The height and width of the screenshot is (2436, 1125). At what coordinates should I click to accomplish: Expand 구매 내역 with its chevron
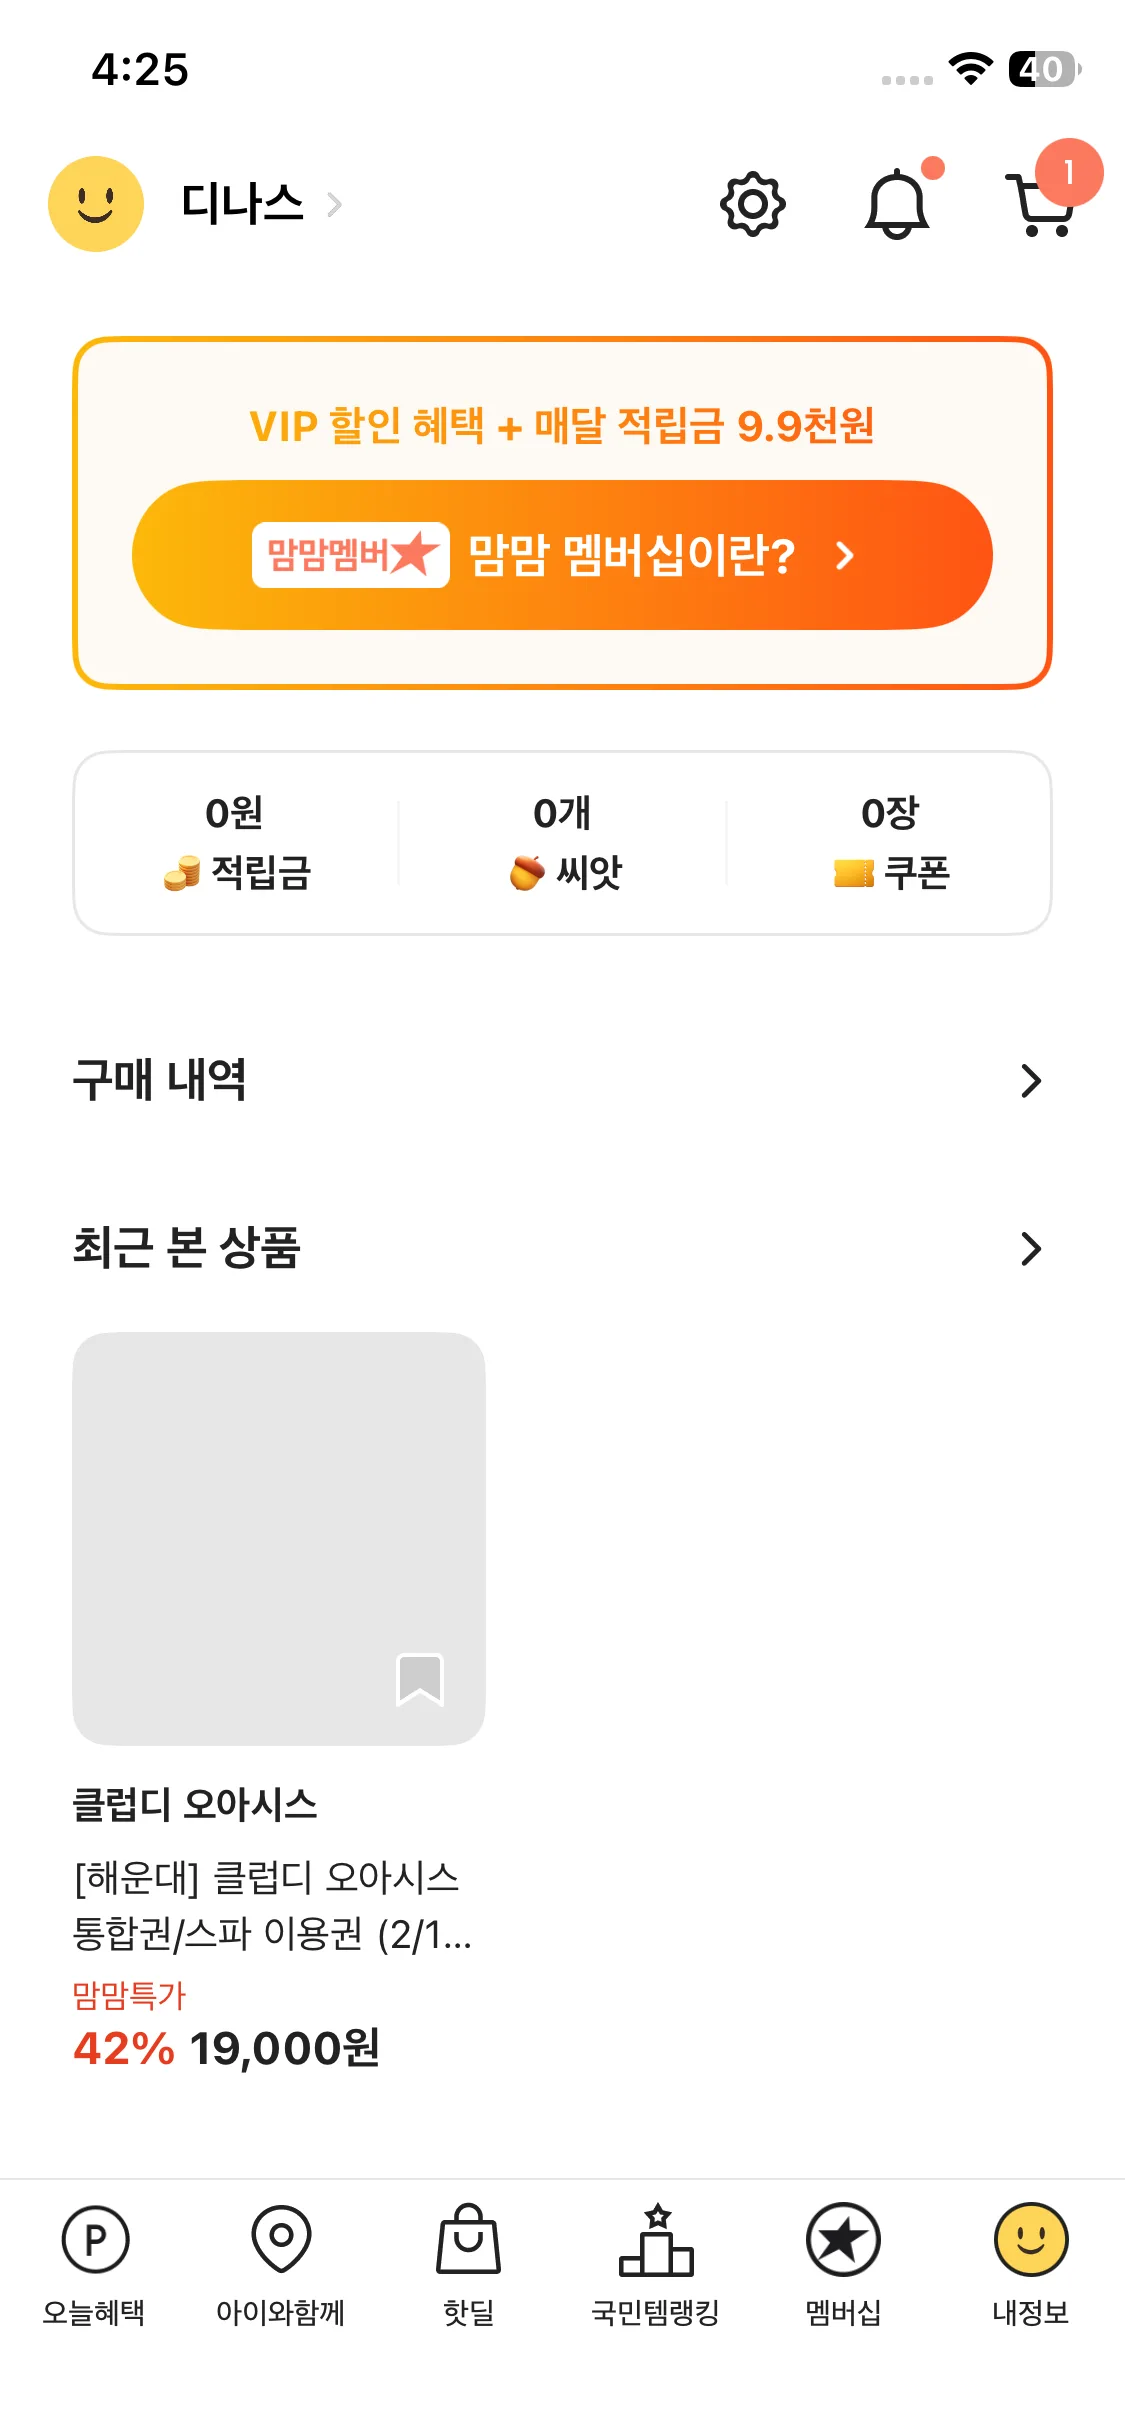coord(1030,1080)
